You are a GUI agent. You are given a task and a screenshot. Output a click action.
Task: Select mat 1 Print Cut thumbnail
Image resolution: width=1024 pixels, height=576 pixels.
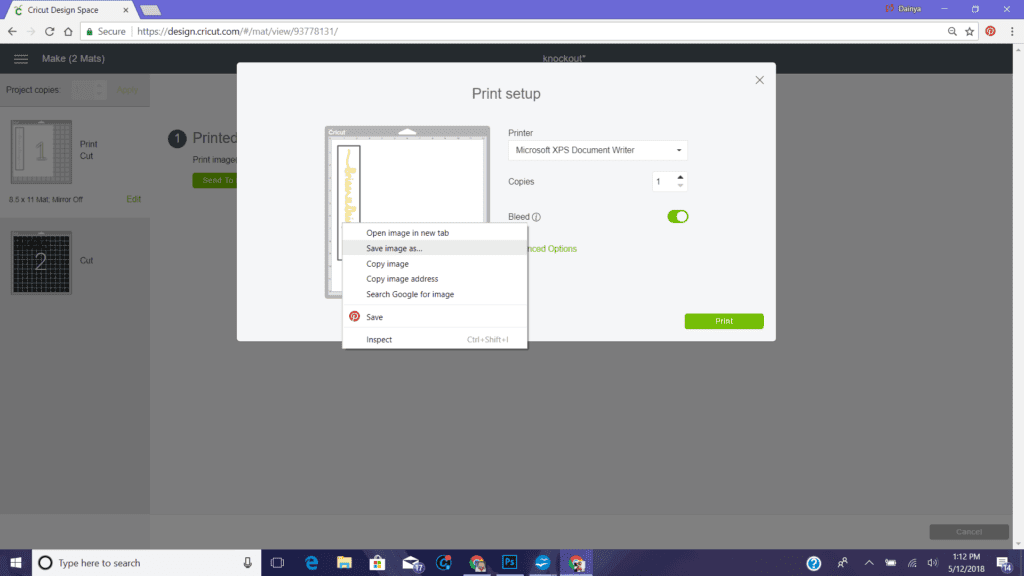pyautogui.click(x=41, y=152)
